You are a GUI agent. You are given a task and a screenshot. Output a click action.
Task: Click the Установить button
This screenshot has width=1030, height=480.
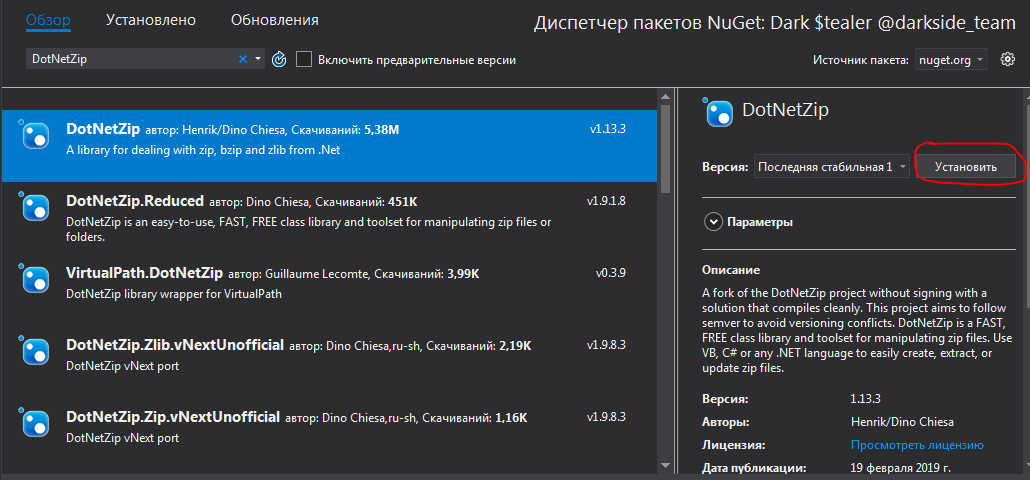pos(966,167)
